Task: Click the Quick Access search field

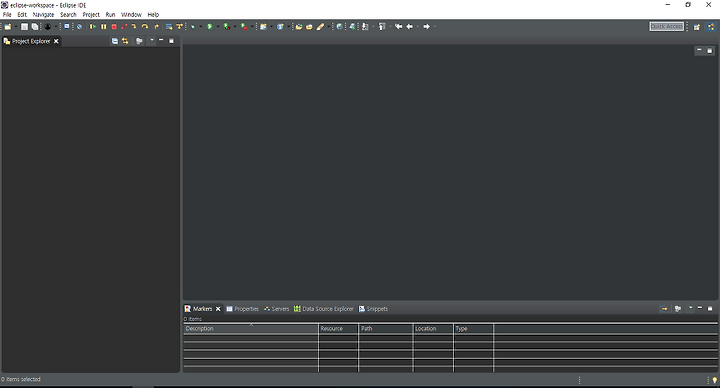Action: click(667, 27)
